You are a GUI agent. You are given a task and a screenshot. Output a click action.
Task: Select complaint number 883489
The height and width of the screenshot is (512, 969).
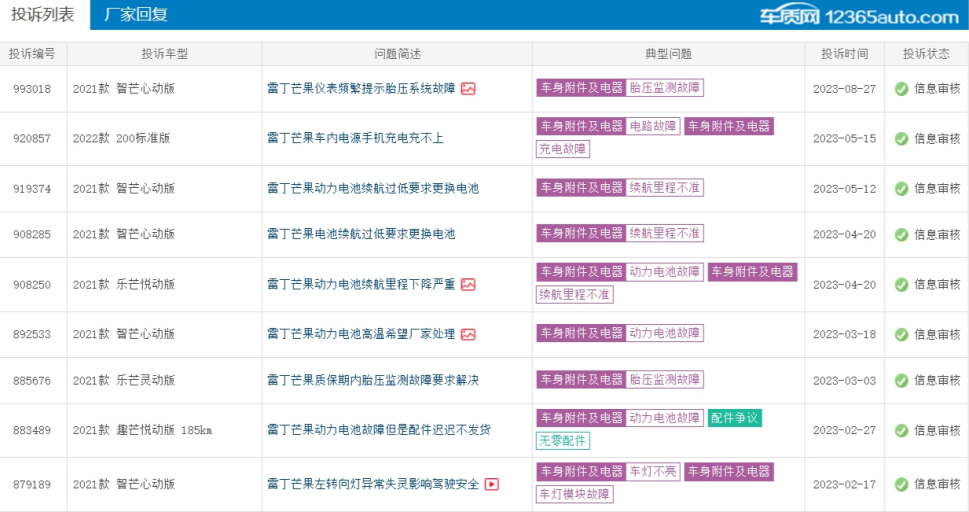pyautogui.click(x=32, y=430)
